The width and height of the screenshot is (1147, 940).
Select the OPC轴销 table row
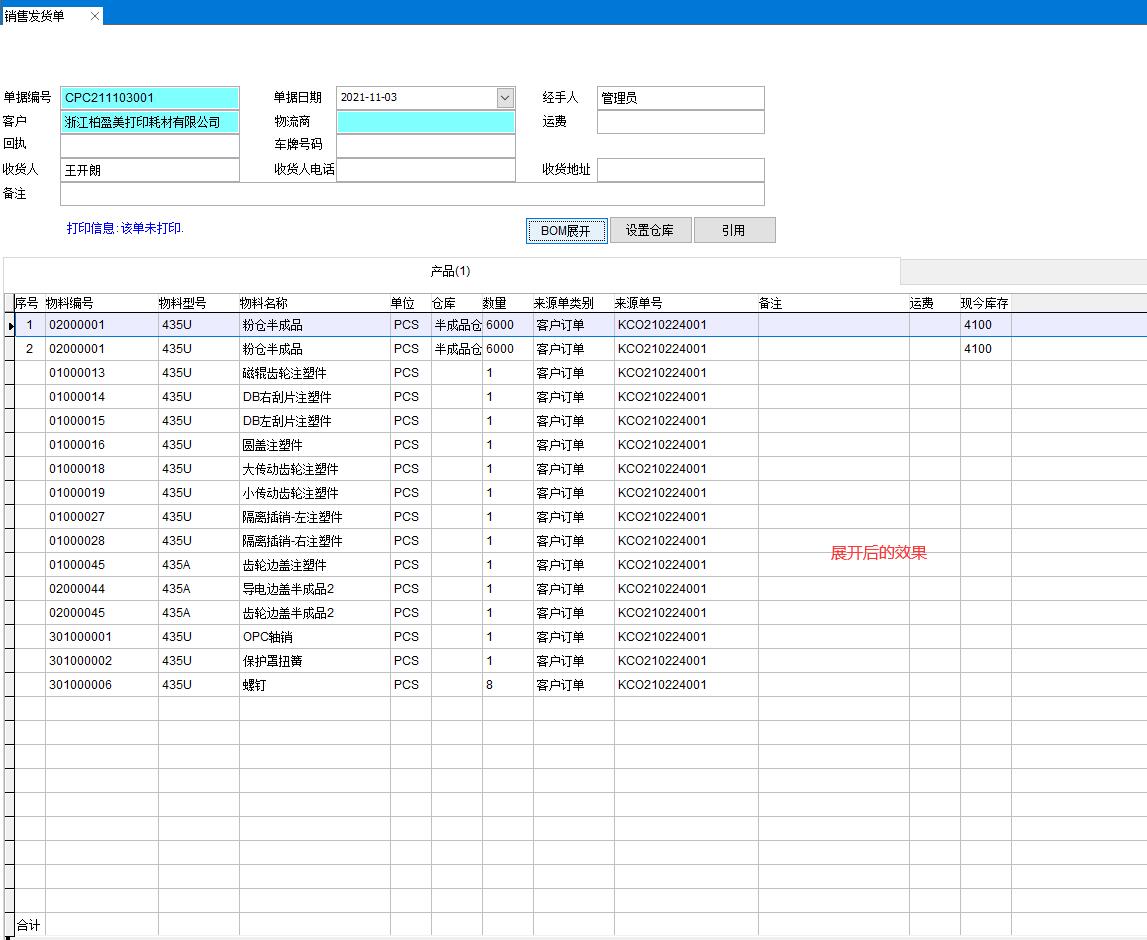pos(300,637)
